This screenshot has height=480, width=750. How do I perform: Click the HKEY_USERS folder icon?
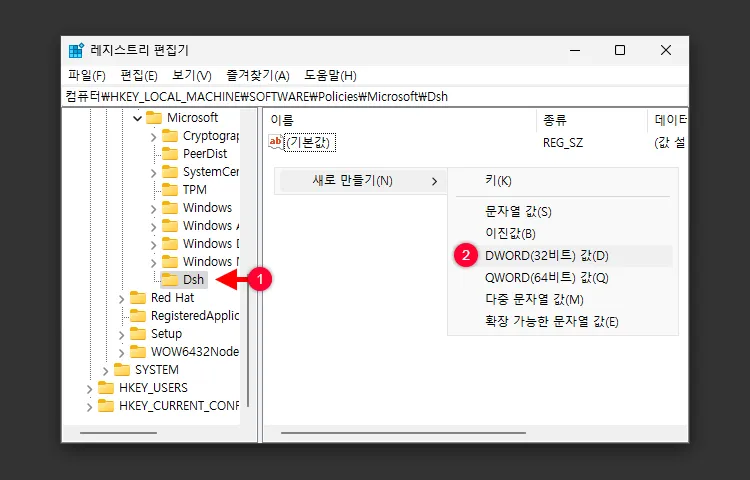point(106,388)
